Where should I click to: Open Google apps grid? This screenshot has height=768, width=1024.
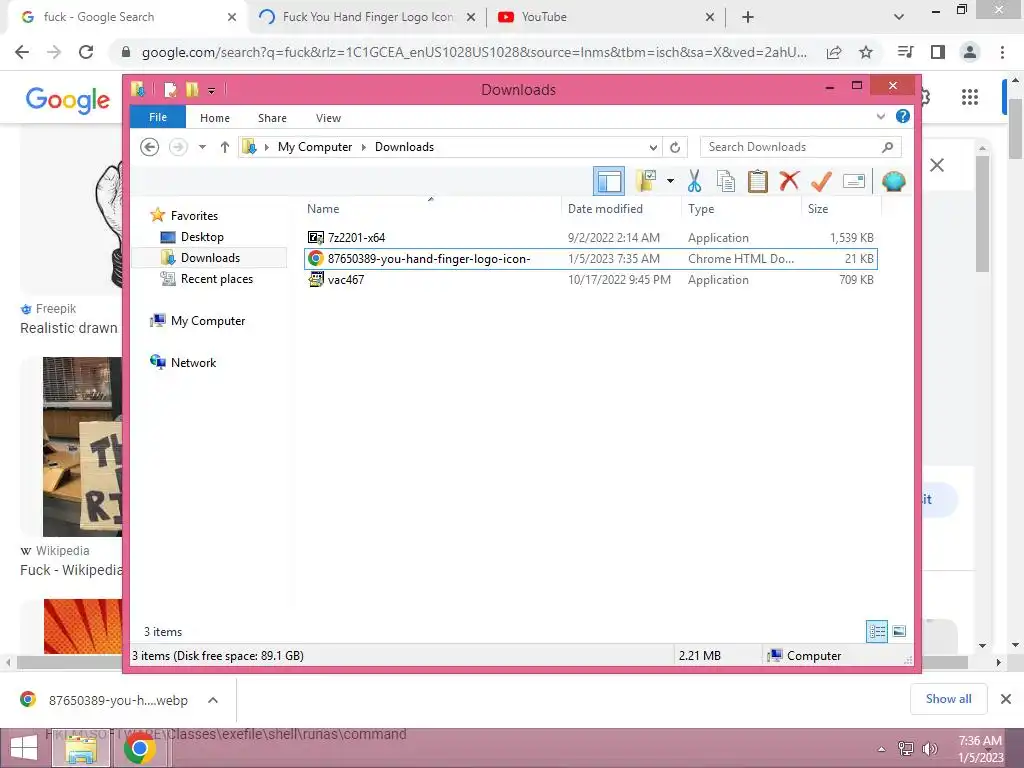point(970,97)
